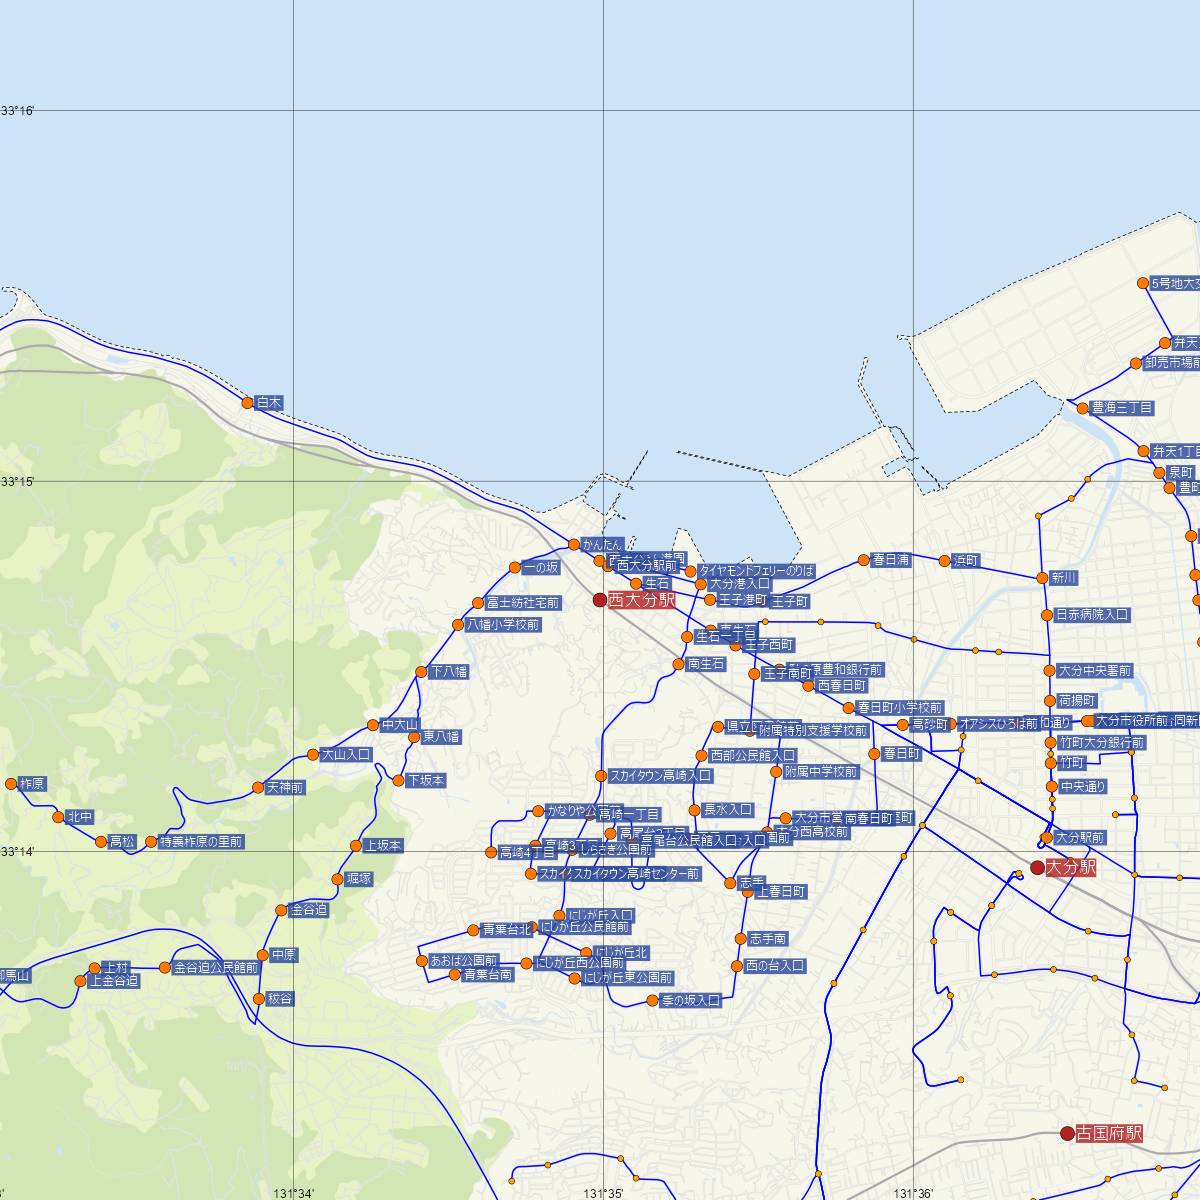Click the 春日浦 bus stop orange dot

tap(864, 560)
